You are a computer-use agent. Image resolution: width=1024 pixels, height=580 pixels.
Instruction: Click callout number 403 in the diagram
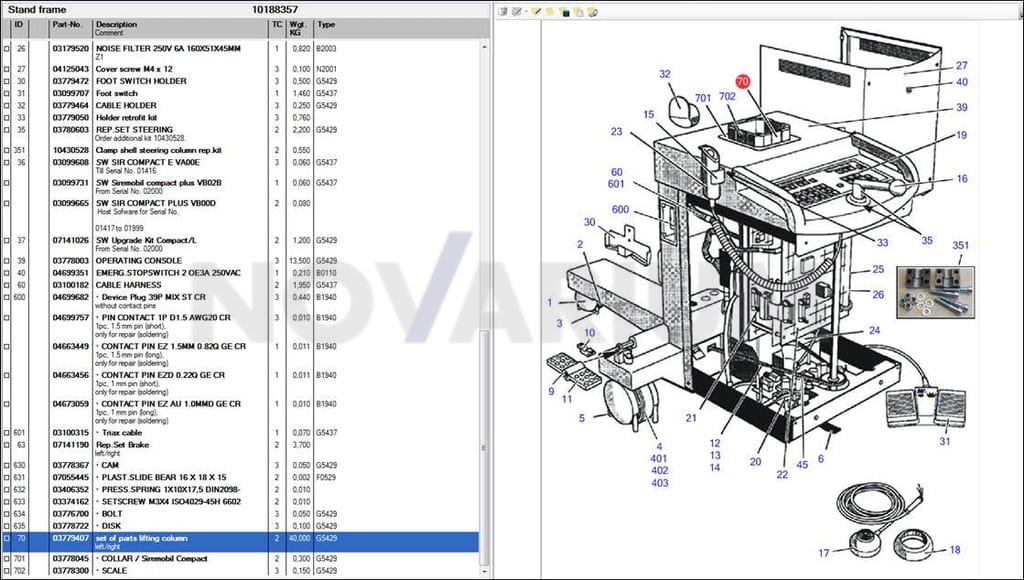coord(660,483)
